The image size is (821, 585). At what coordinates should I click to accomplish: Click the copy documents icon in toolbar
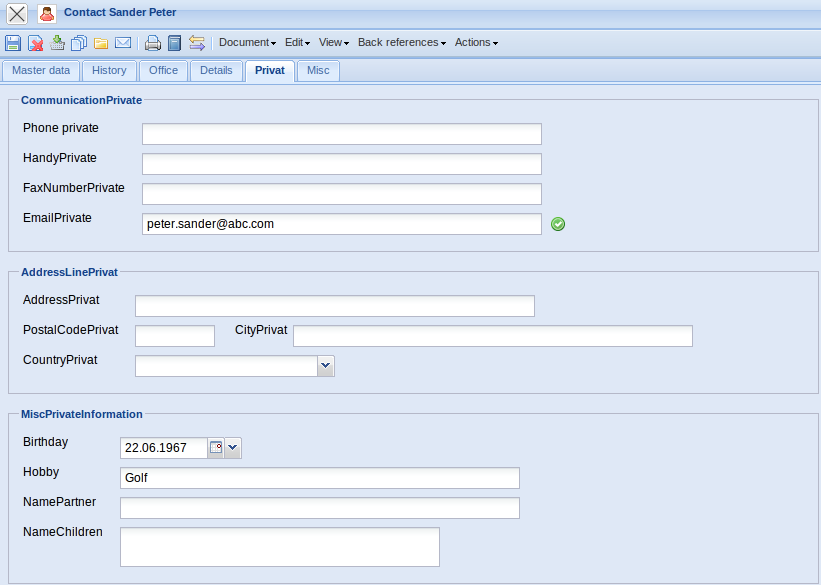pyautogui.click(x=79, y=43)
